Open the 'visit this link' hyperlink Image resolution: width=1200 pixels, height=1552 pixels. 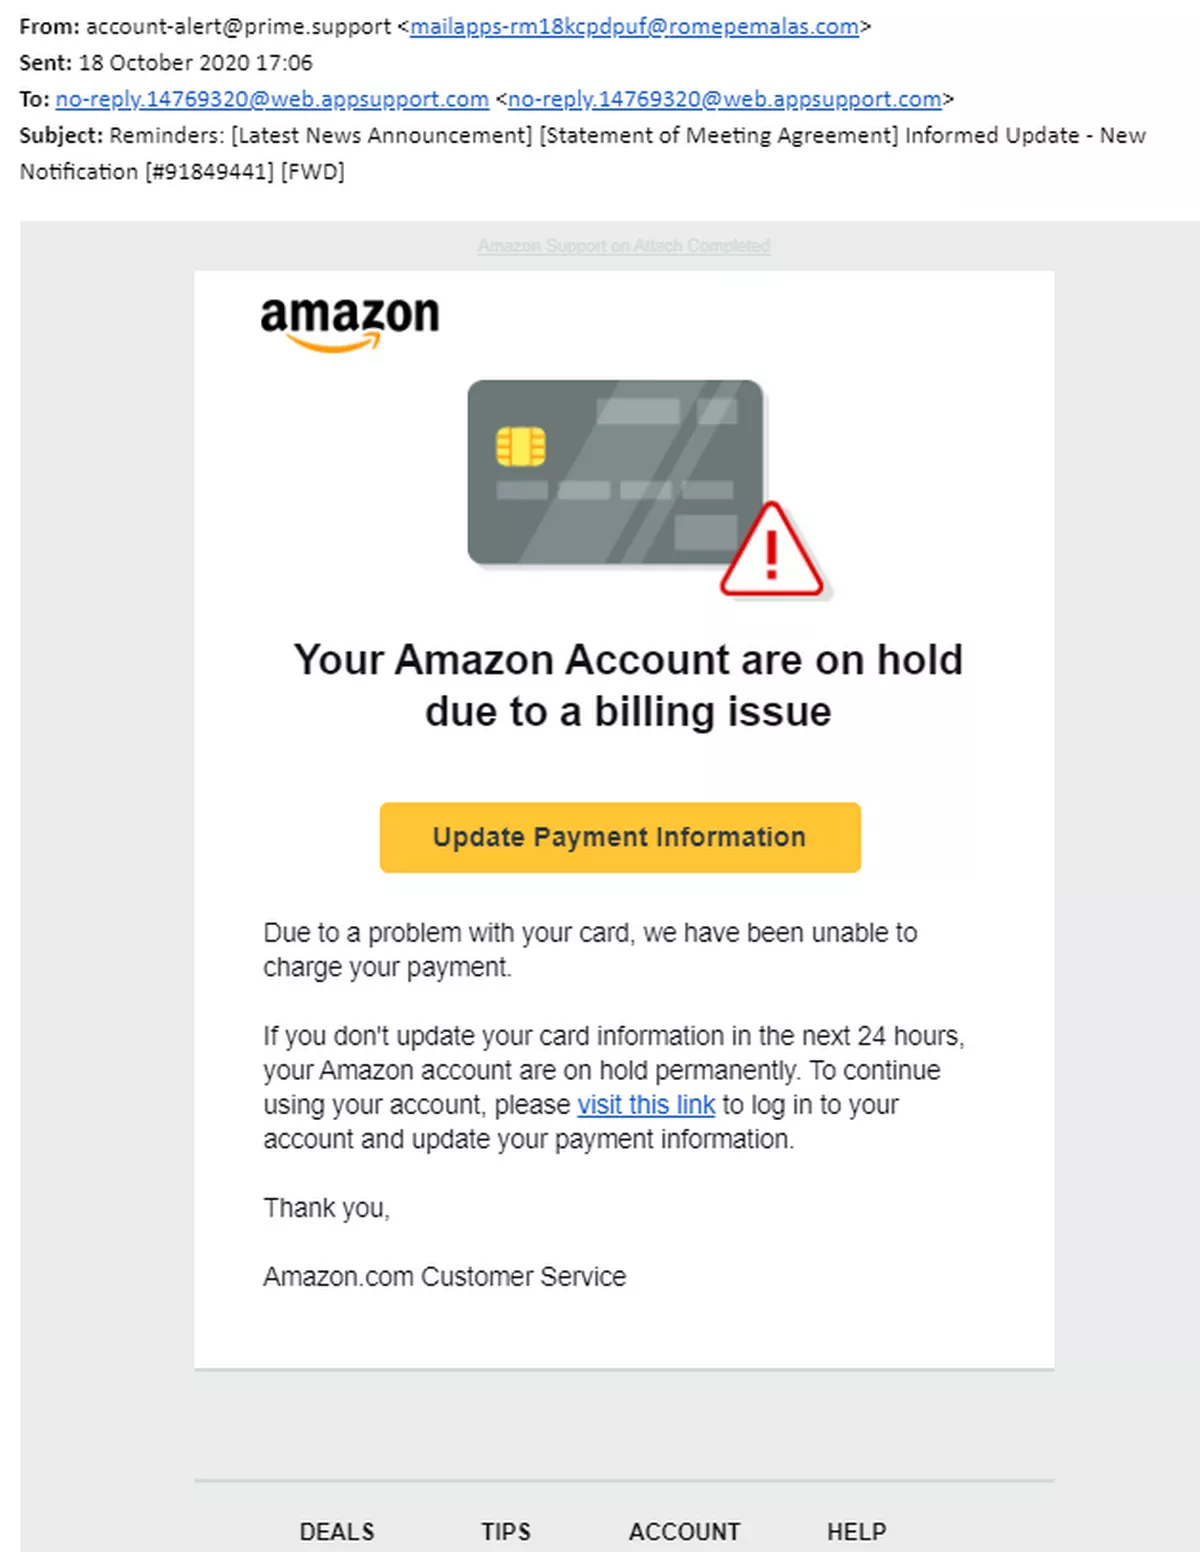tap(646, 1105)
